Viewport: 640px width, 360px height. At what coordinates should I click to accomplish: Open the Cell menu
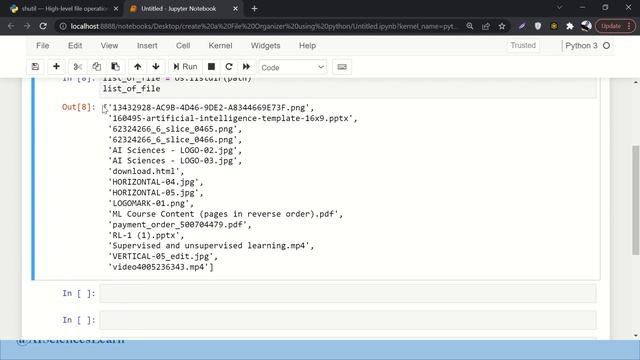(x=183, y=46)
